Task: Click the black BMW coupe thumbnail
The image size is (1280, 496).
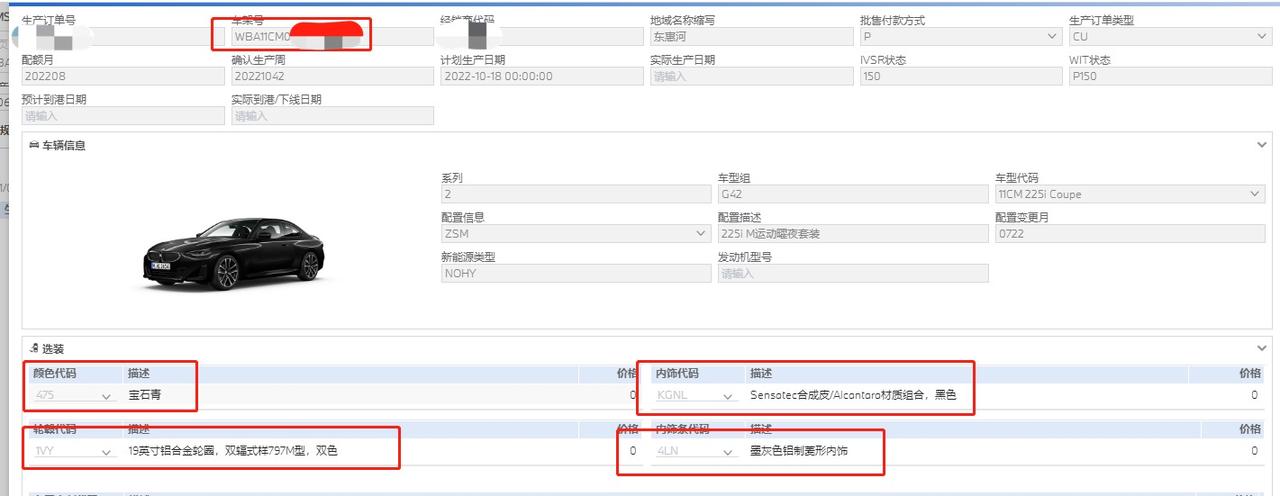Action: pos(233,253)
